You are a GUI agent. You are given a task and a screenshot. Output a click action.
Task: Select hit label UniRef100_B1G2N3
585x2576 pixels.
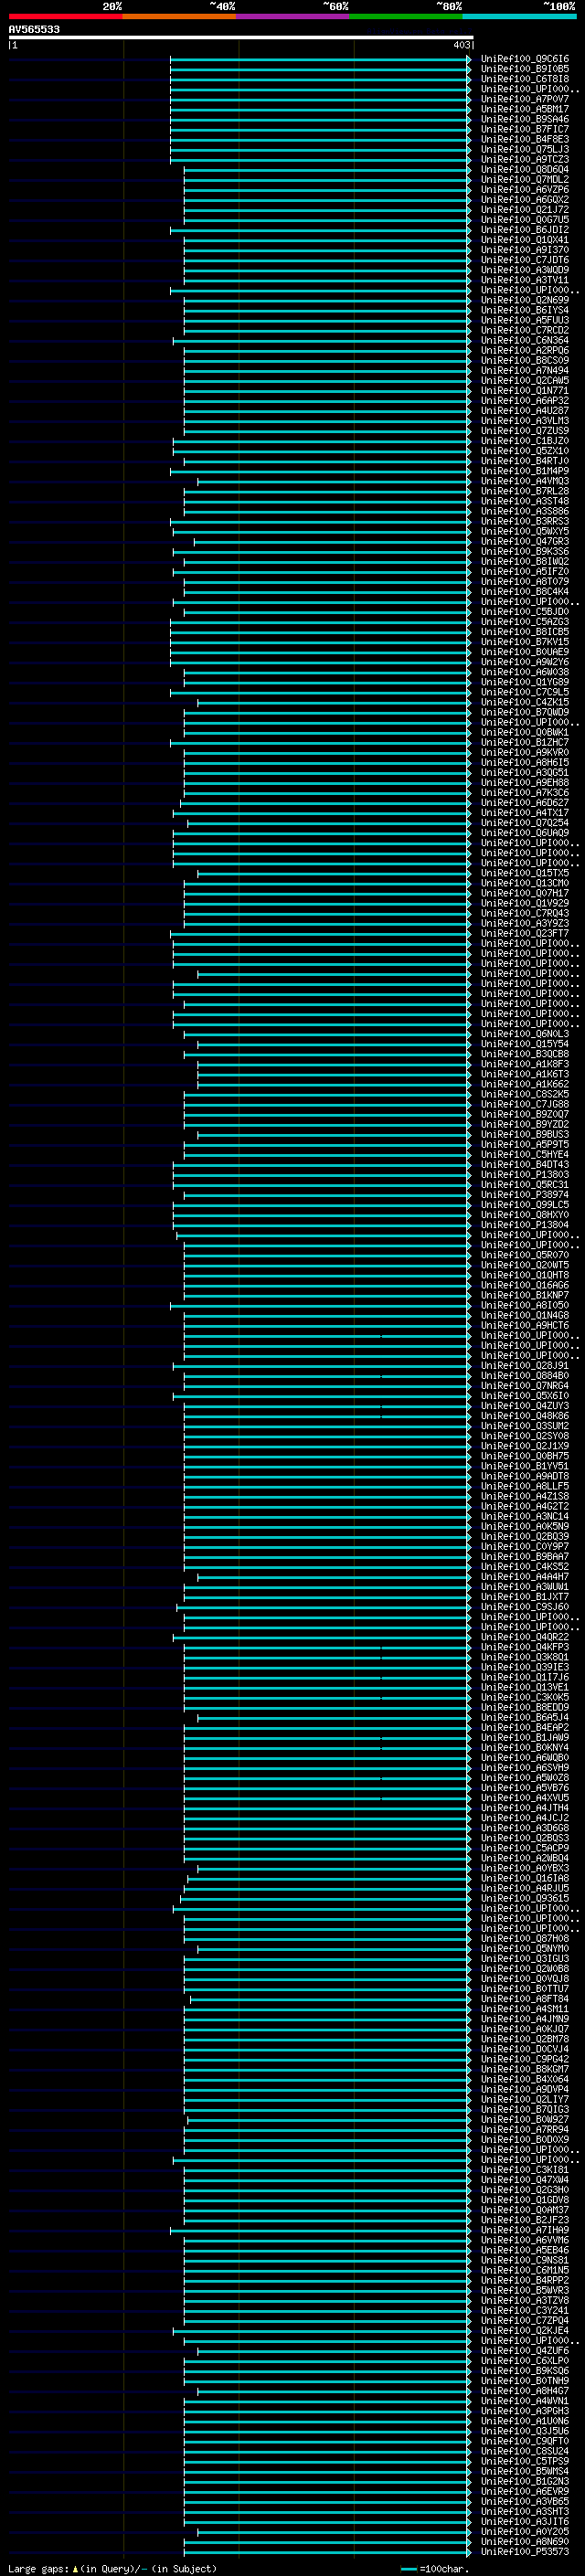pos(525,2481)
